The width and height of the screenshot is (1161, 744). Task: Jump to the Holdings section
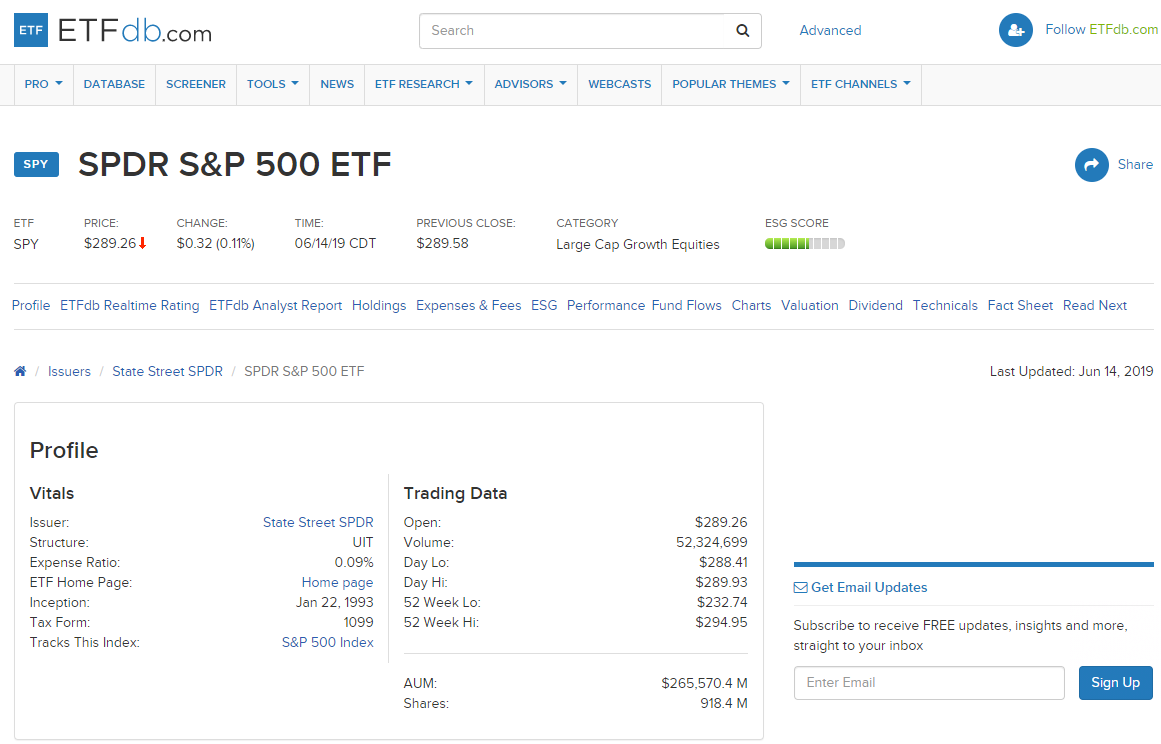[379, 306]
